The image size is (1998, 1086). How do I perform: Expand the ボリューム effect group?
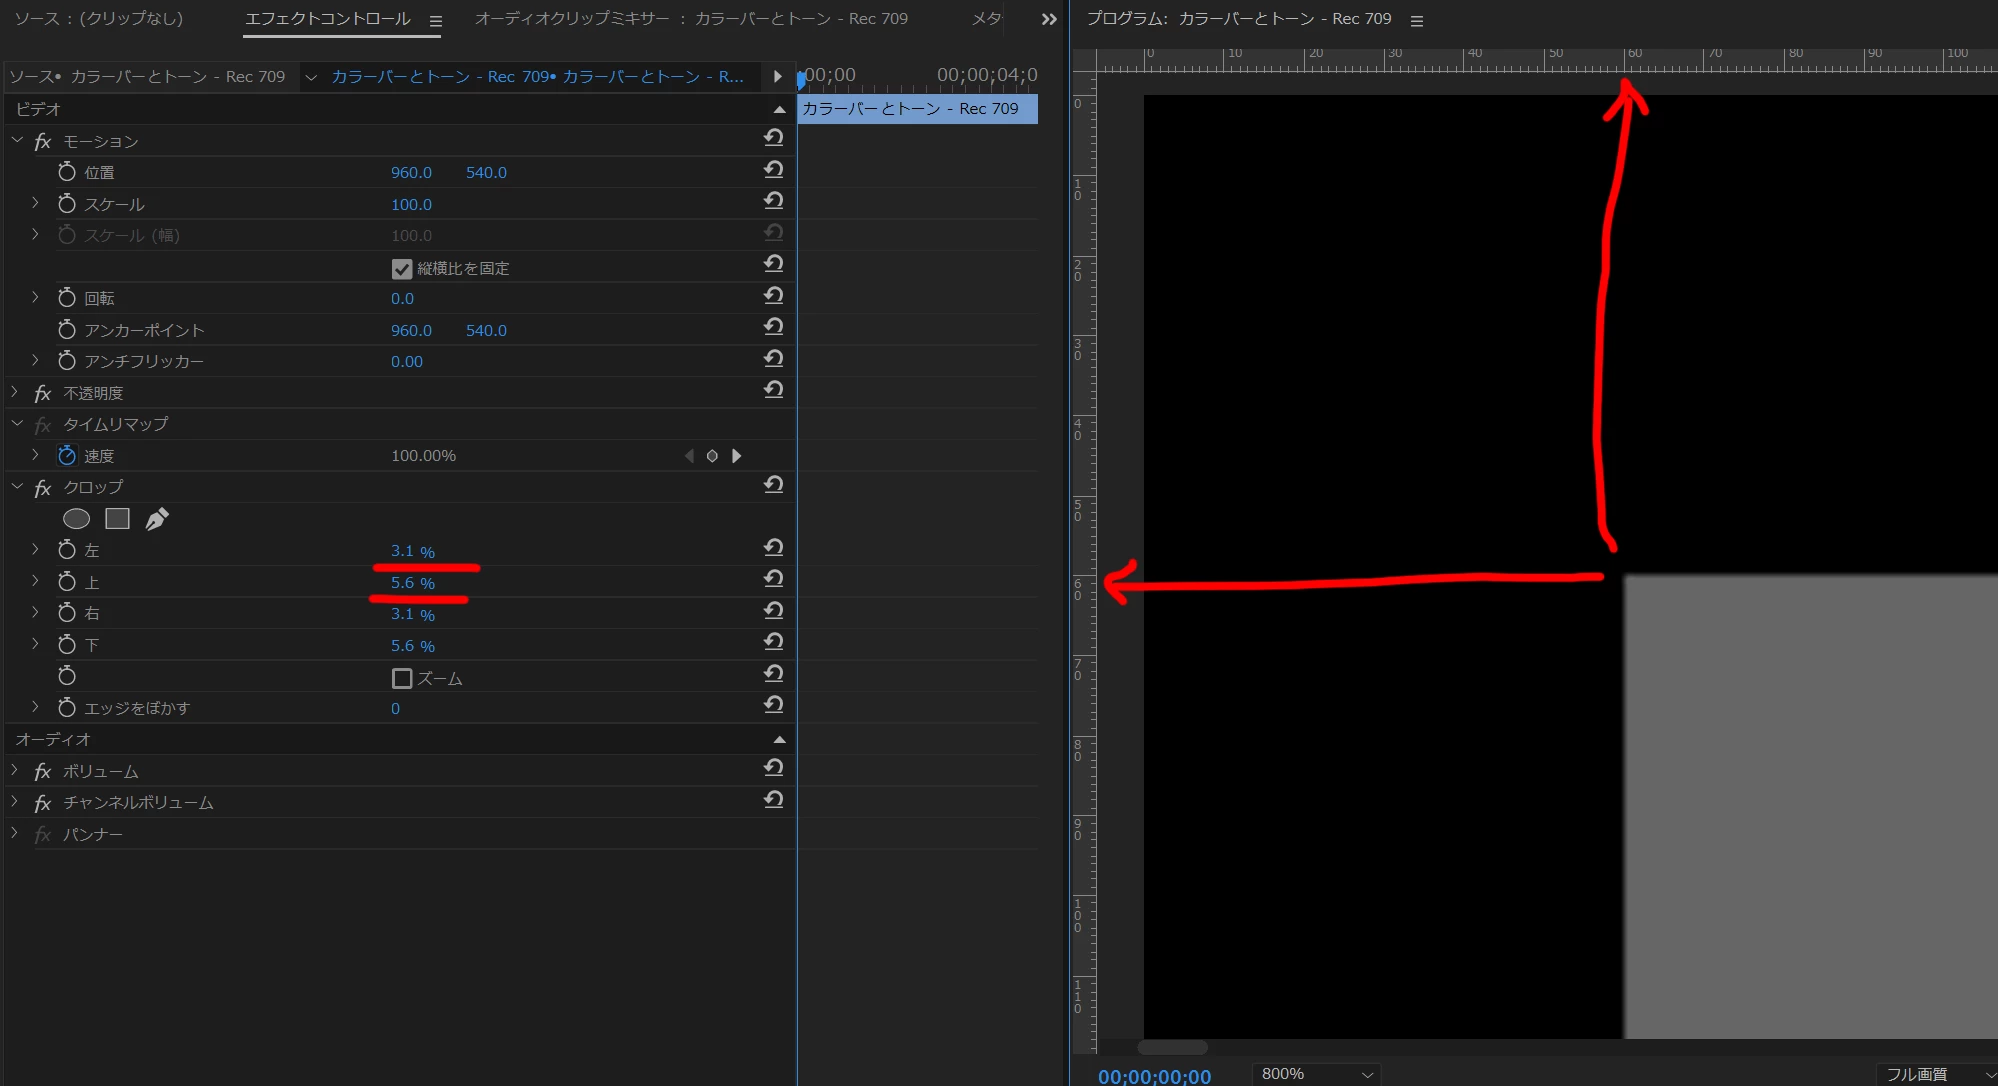[15, 771]
